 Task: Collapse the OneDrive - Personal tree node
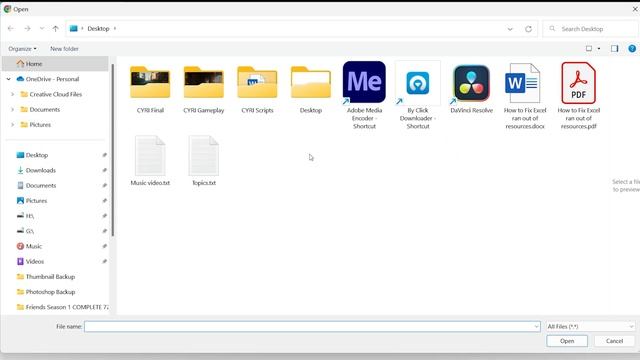9,79
